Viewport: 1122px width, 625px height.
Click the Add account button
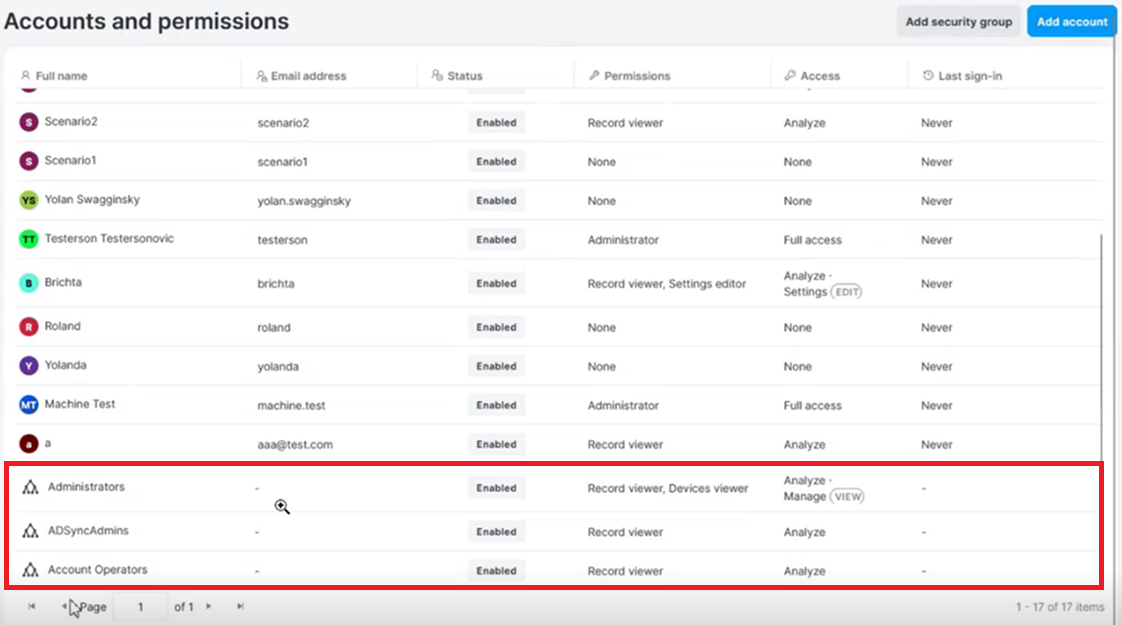(x=1071, y=21)
